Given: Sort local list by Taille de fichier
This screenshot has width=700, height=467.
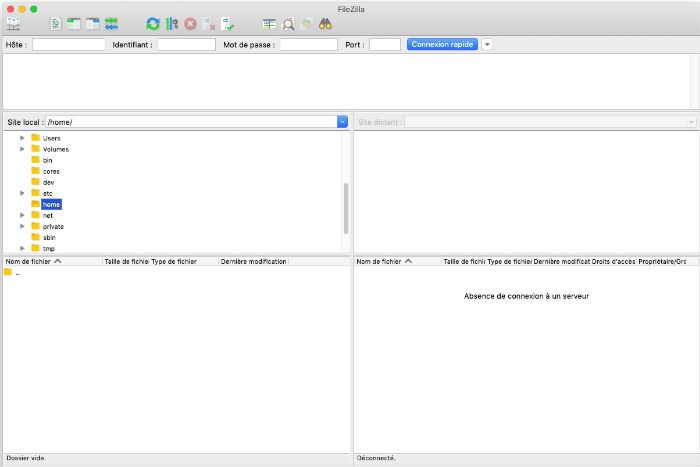Looking at the screenshot, I should (x=126, y=261).
